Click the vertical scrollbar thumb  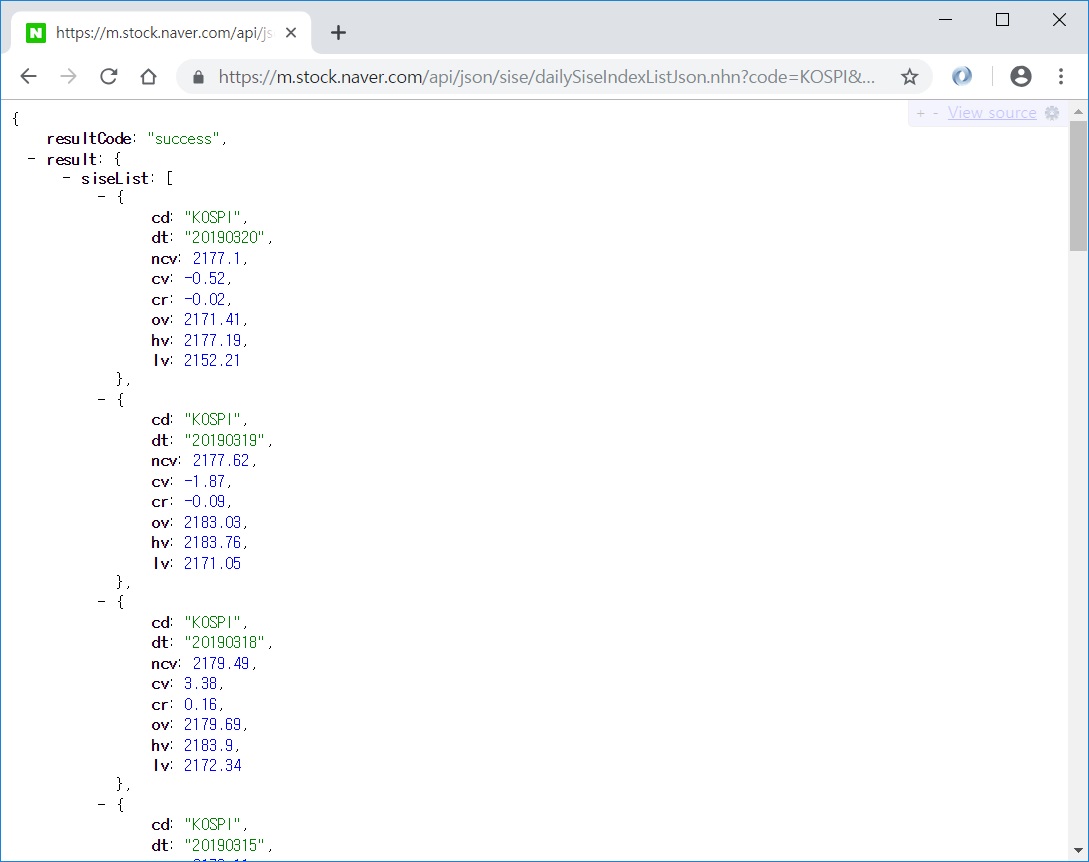[x=1078, y=185]
